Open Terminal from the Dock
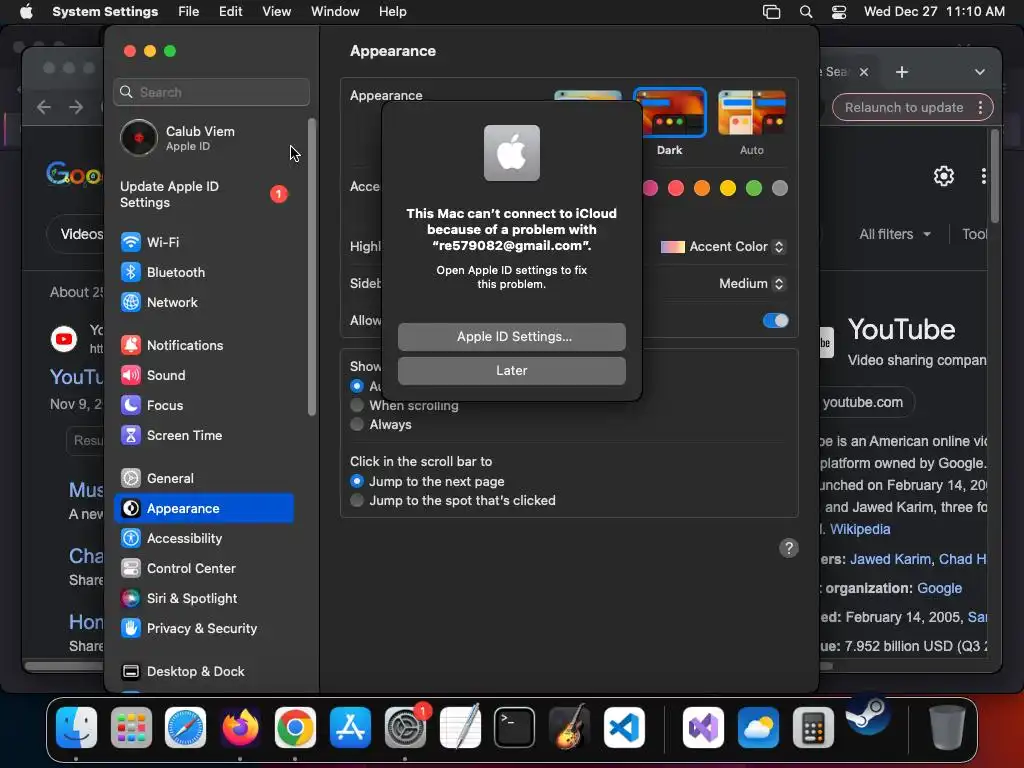The image size is (1024, 768). point(515,728)
